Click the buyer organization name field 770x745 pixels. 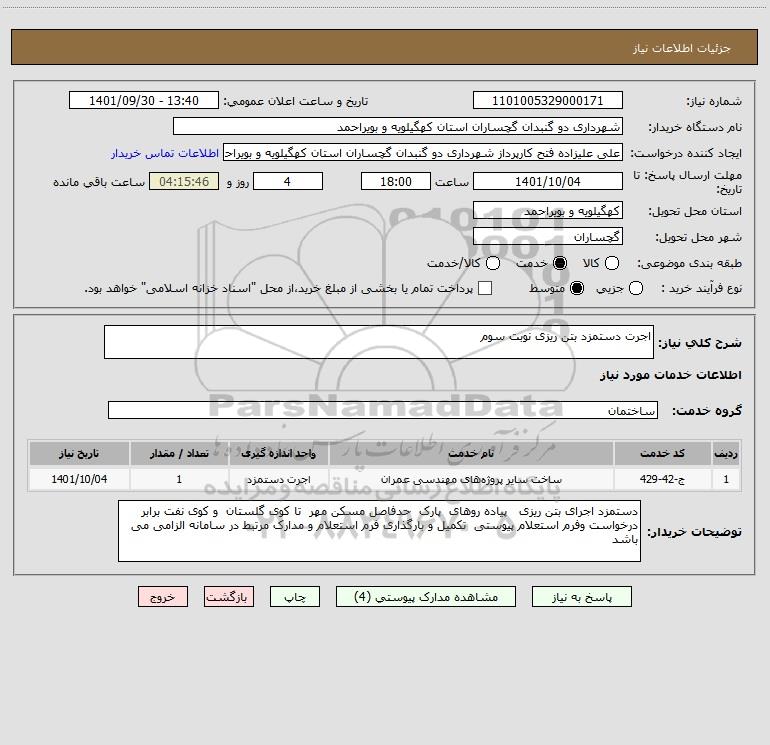tap(398, 127)
